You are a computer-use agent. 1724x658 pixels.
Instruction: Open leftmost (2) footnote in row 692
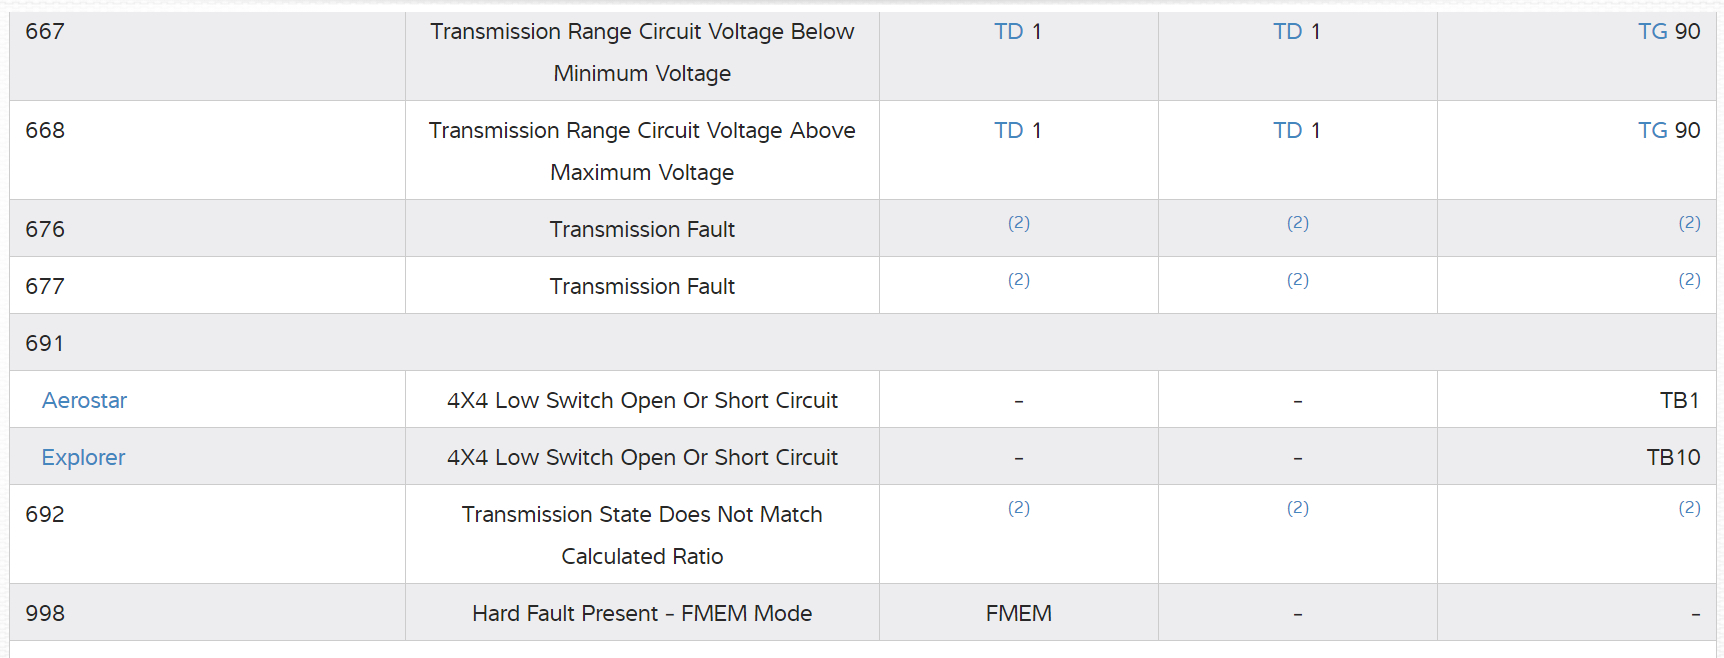(x=1018, y=508)
